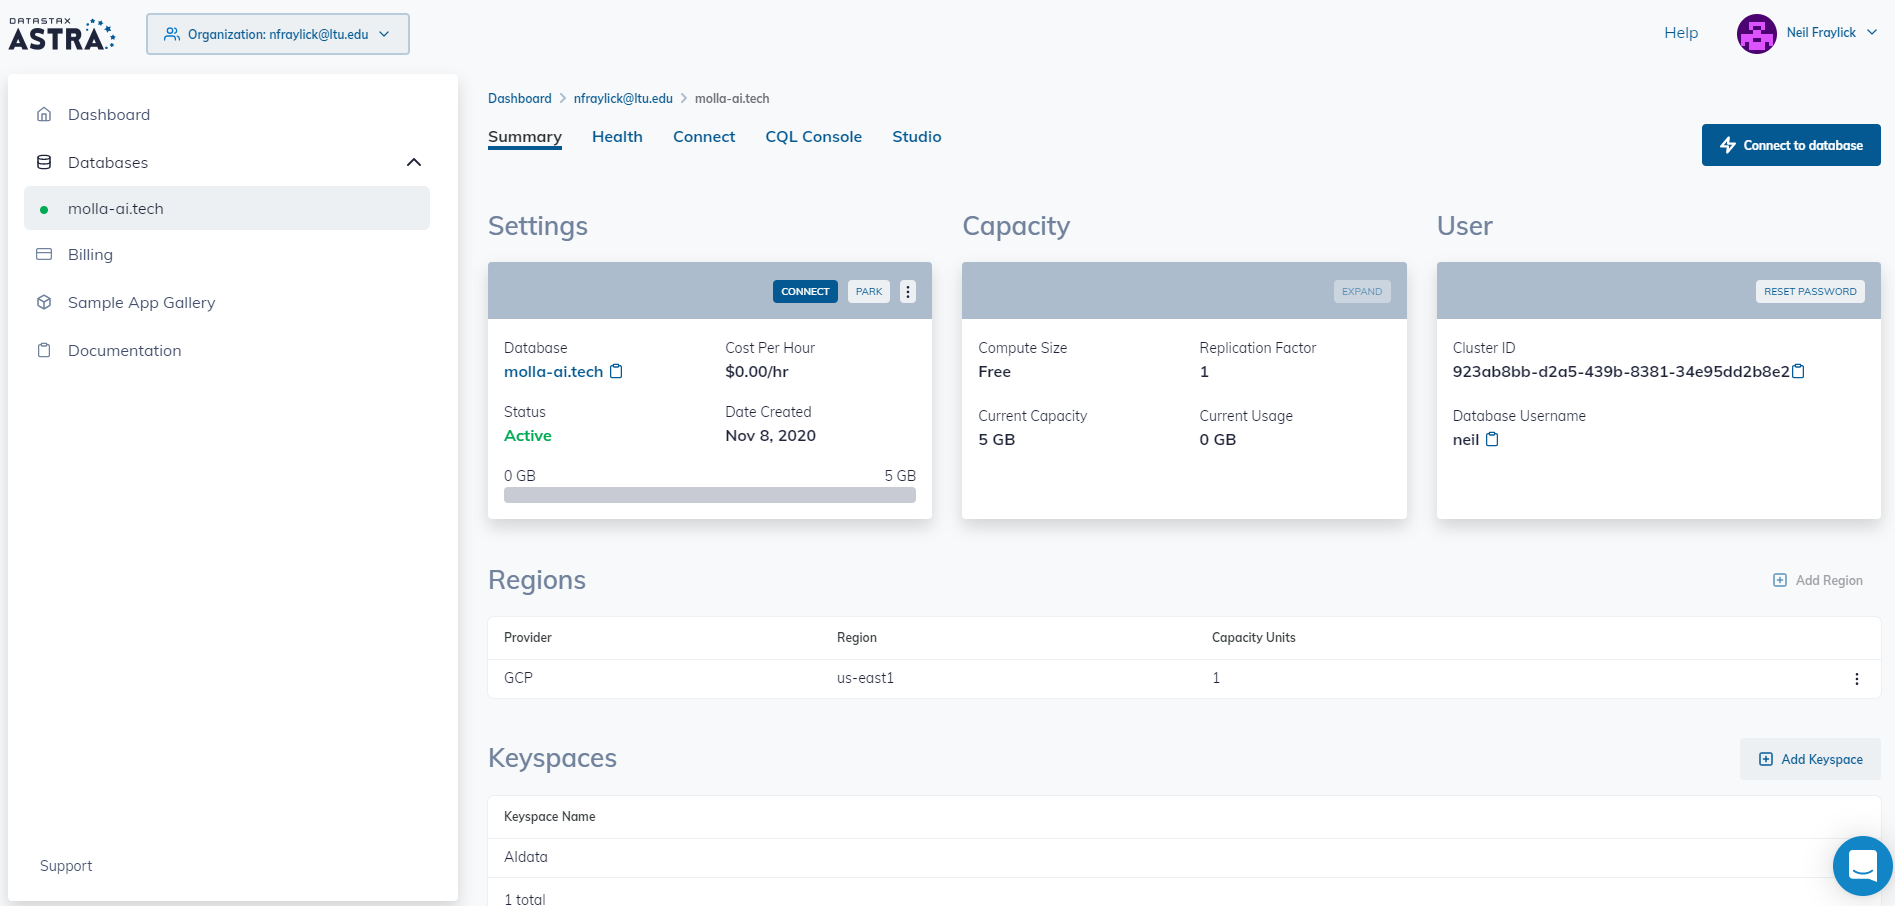Viewport: 1895px width, 906px height.
Task: Click the Aldata keyspace row
Action: (1184, 857)
